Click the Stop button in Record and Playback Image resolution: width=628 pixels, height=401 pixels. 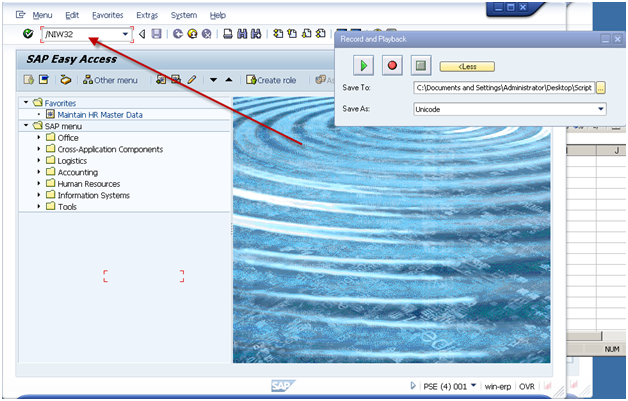click(x=421, y=65)
